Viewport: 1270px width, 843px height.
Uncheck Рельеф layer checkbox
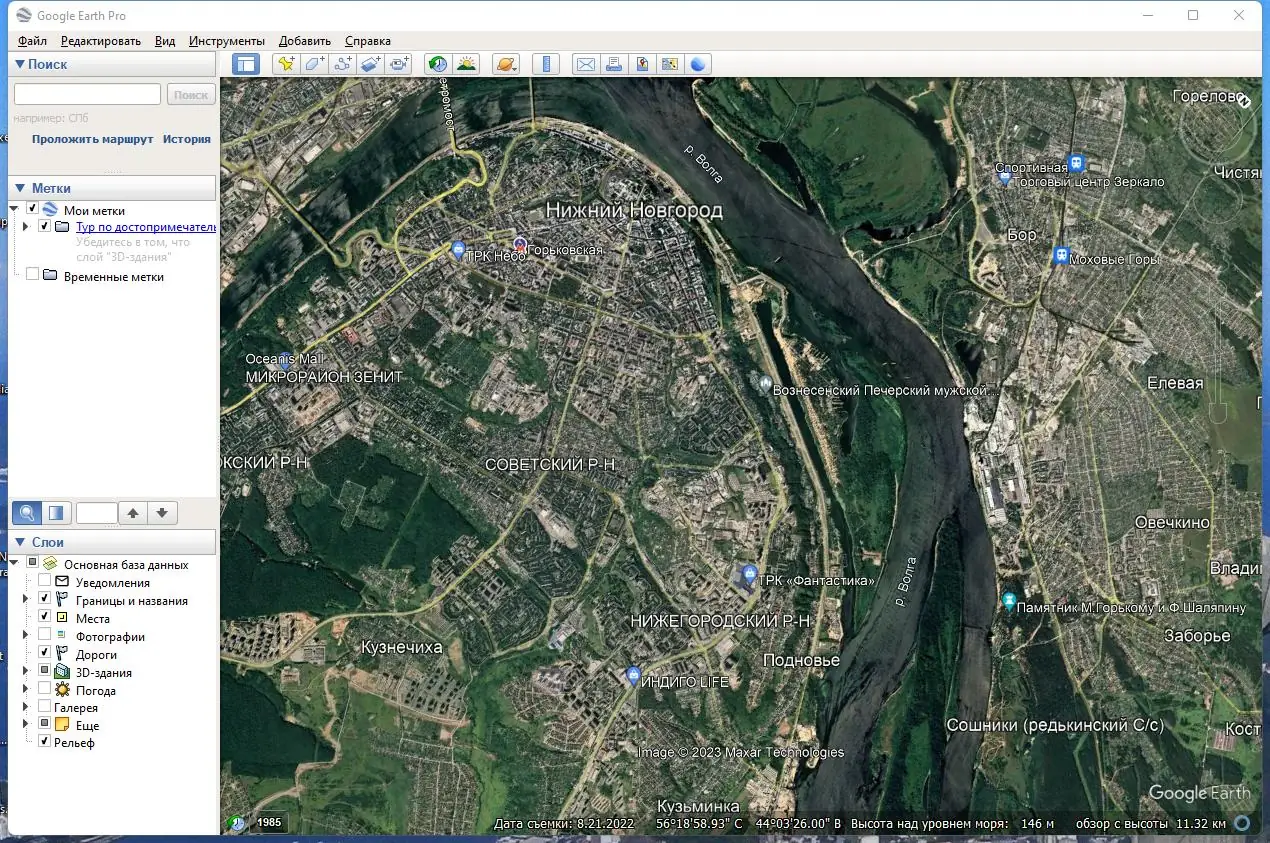(x=44, y=742)
